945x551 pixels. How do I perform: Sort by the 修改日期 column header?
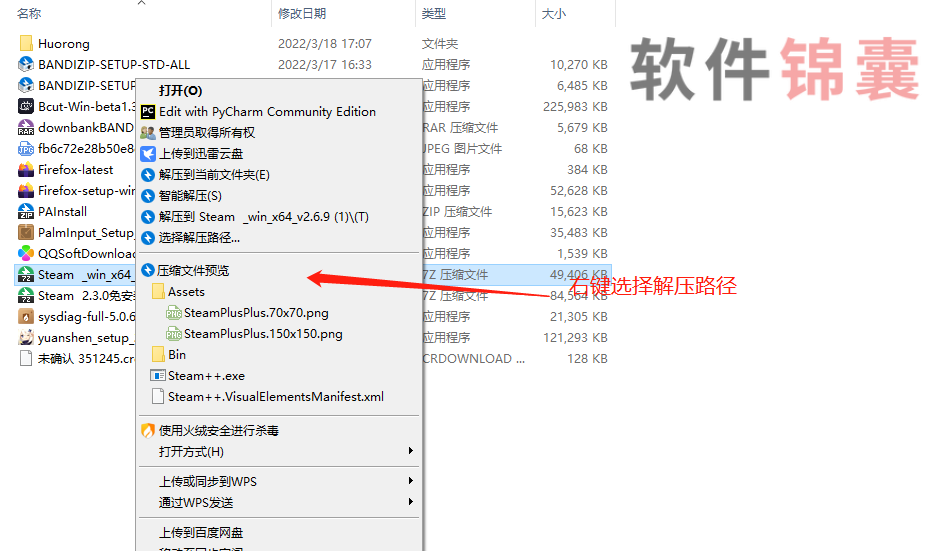[302, 13]
